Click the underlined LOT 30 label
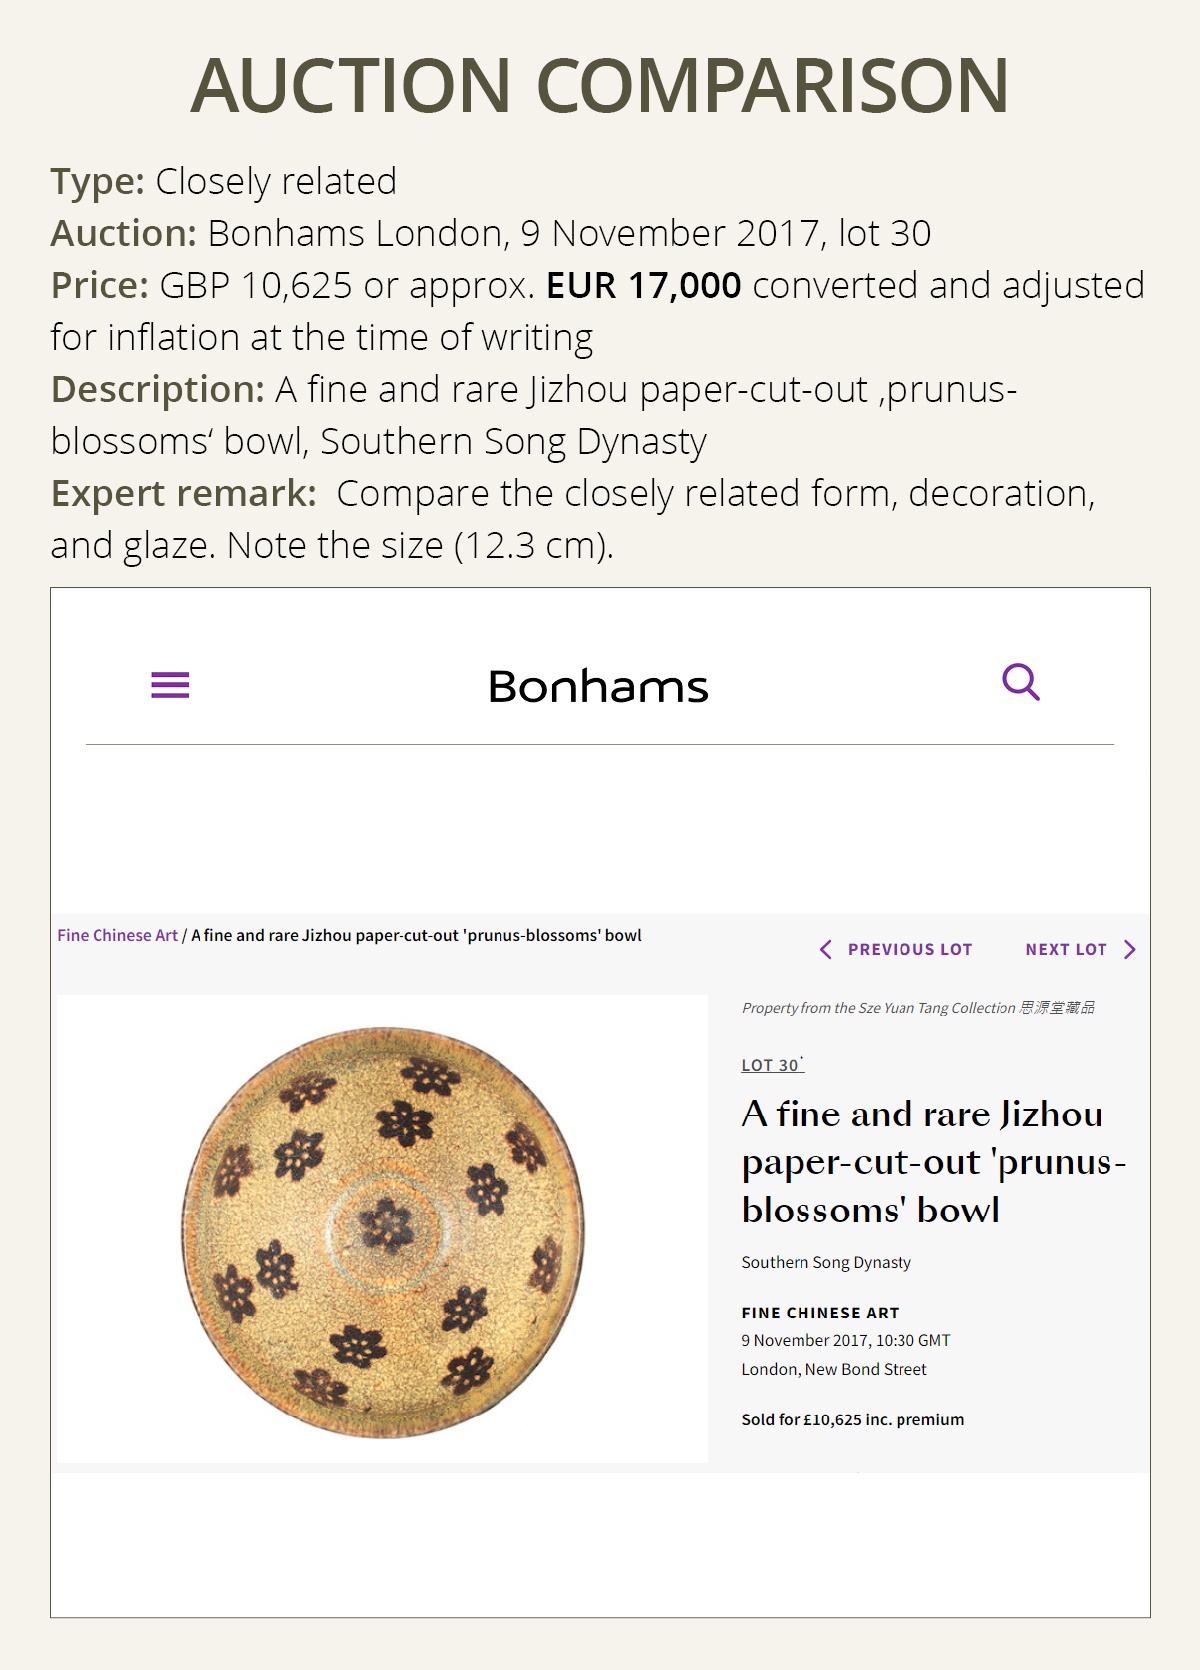Image resolution: width=1200 pixels, height=1670 pixels. pyautogui.click(x=771, y=1065)
